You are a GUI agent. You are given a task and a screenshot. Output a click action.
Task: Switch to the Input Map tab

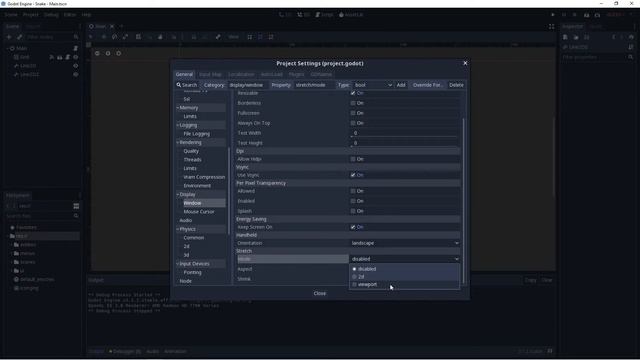(210, 74)
